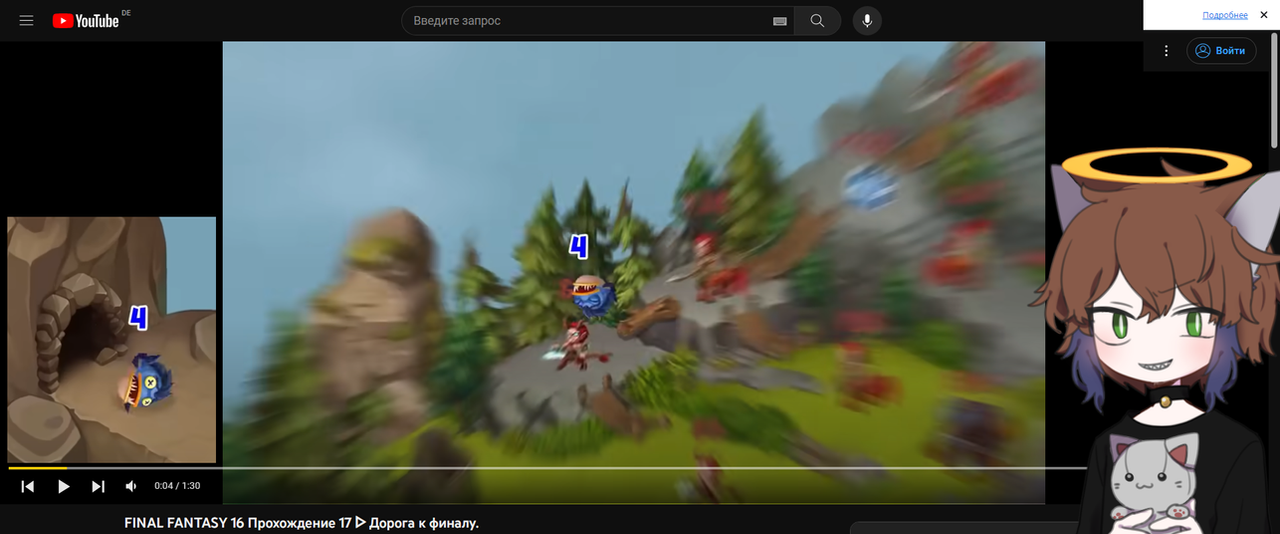Click the FINAL FANTASY 16 video title

(x=301, y=523)
